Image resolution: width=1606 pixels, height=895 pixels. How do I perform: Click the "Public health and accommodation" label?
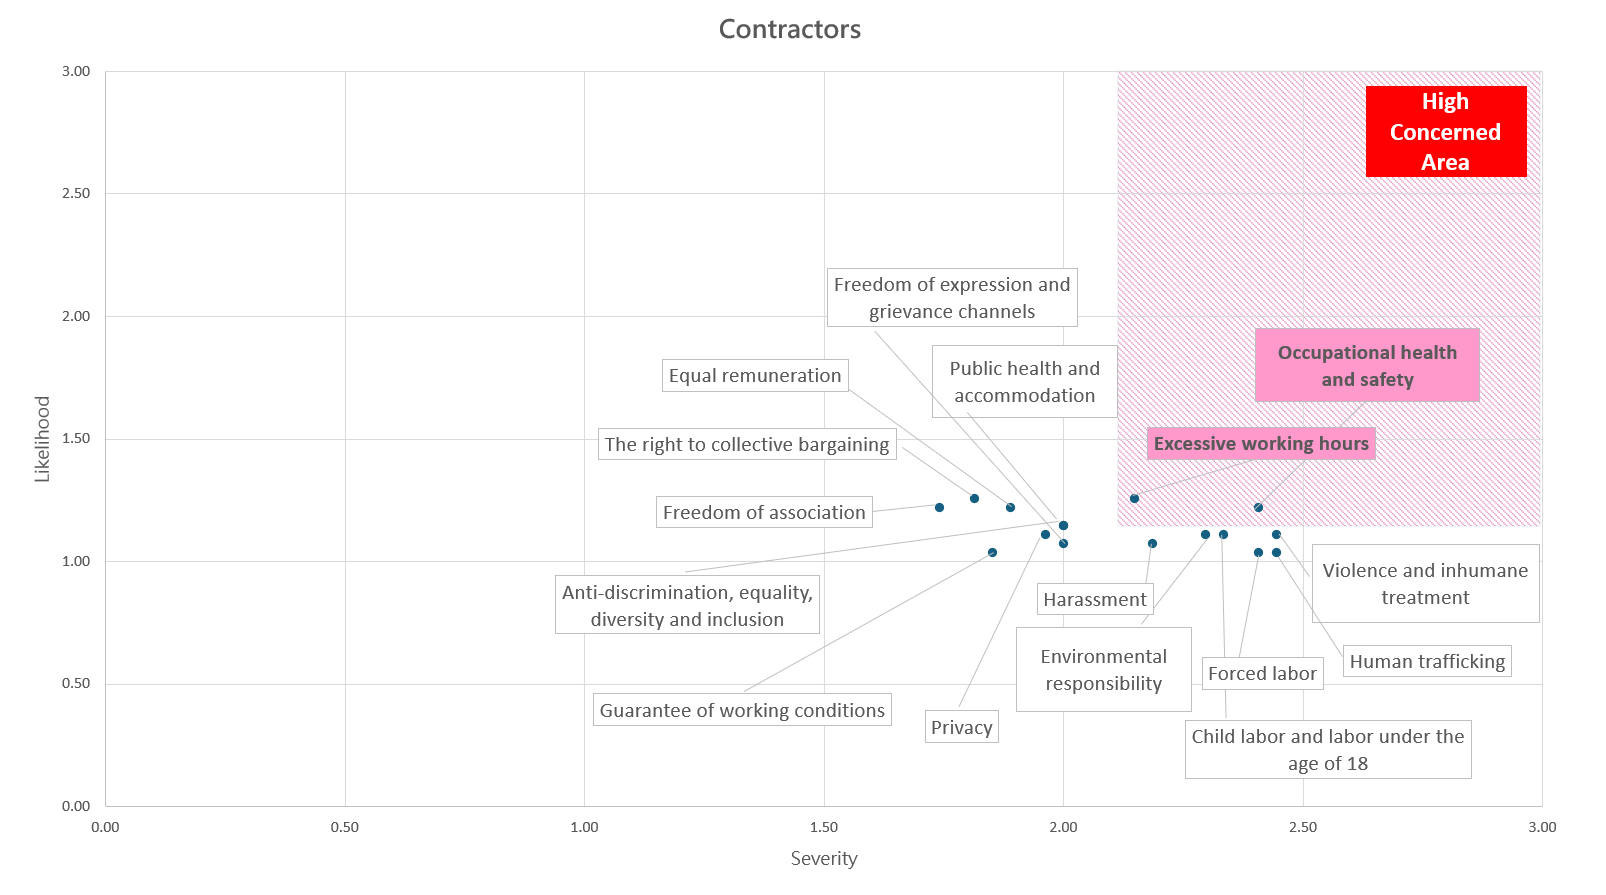pyautogui.click(x=1024, y=382)
